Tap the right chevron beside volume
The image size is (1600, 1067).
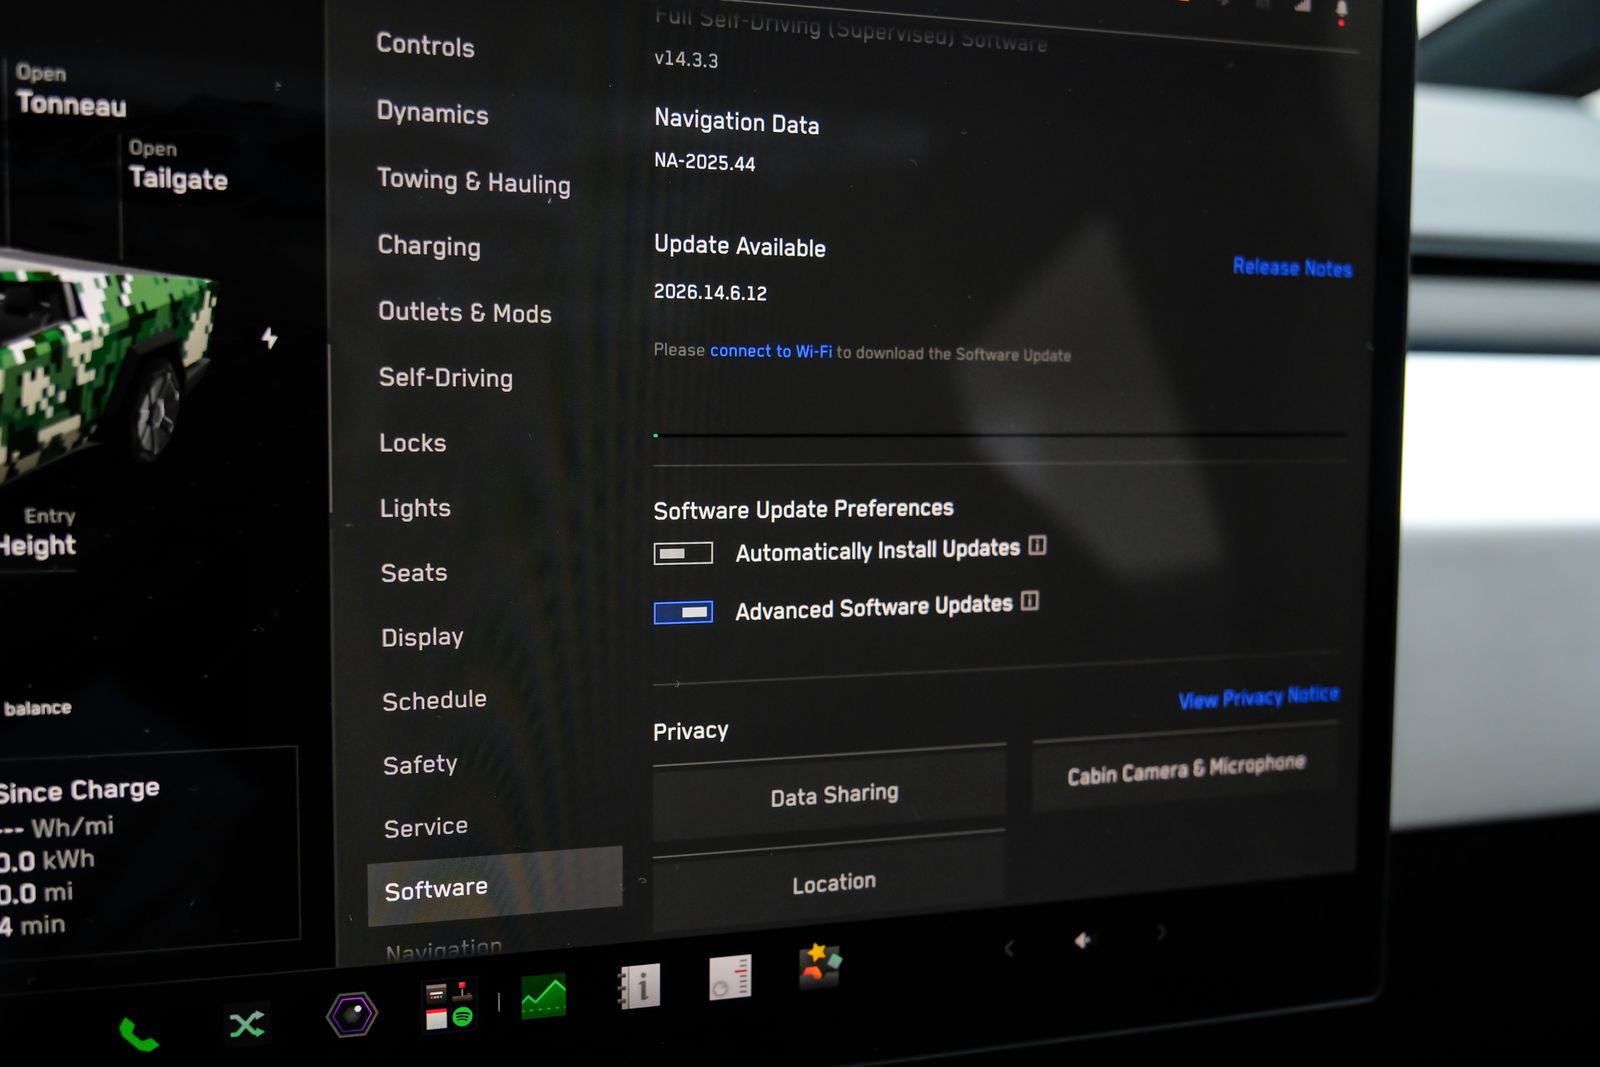[x=1161, y=933]
